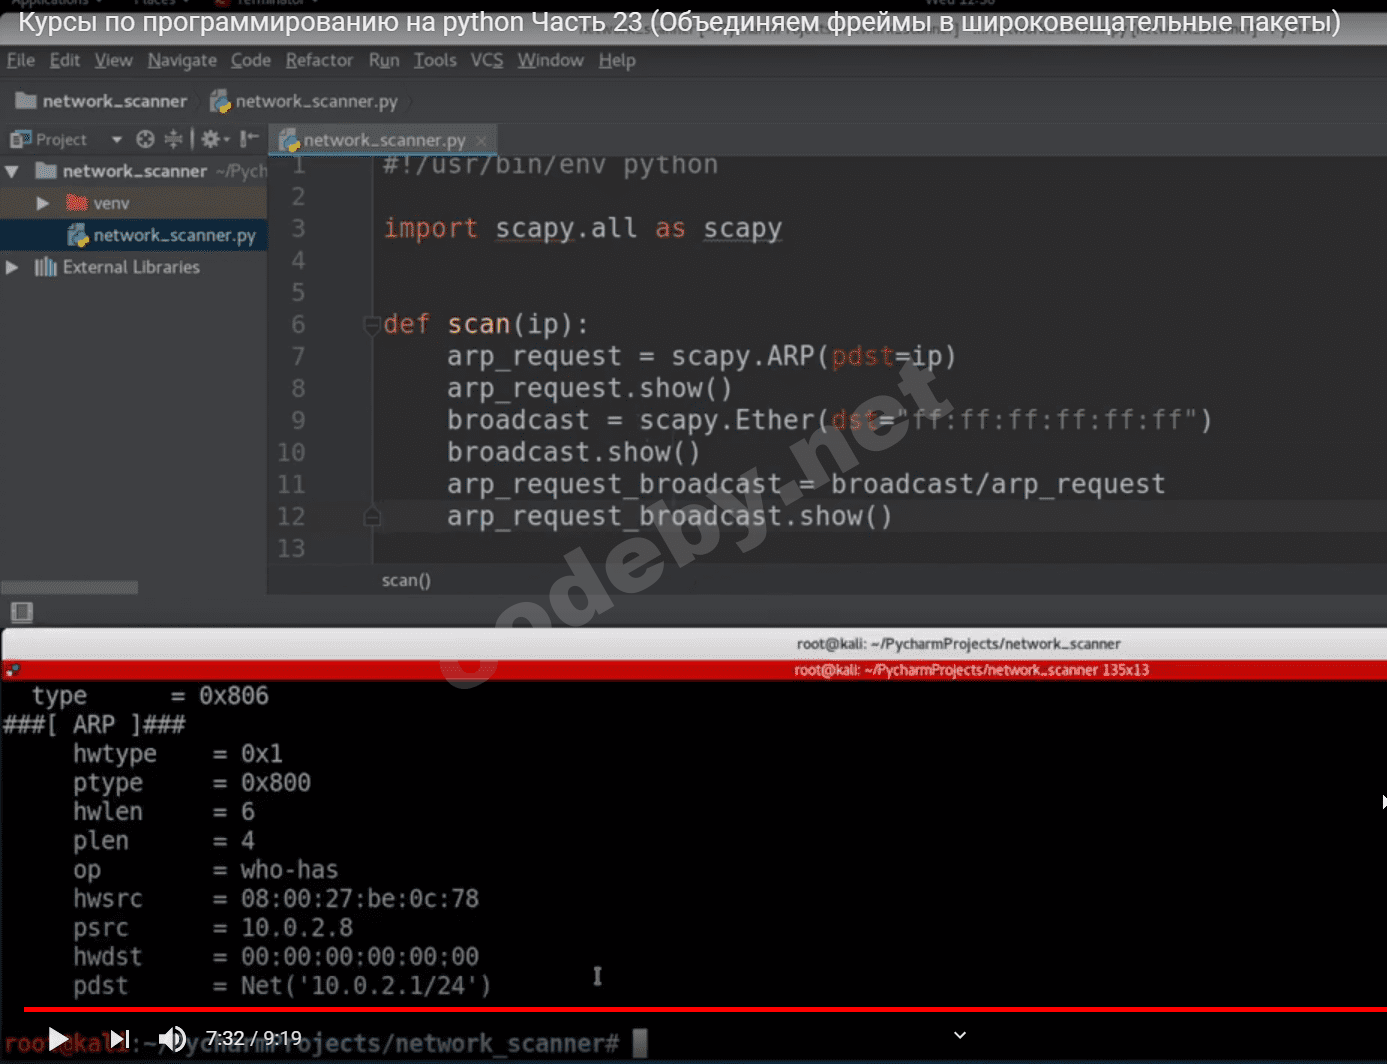Select the venv folder in the tree

tap(111, 203)
